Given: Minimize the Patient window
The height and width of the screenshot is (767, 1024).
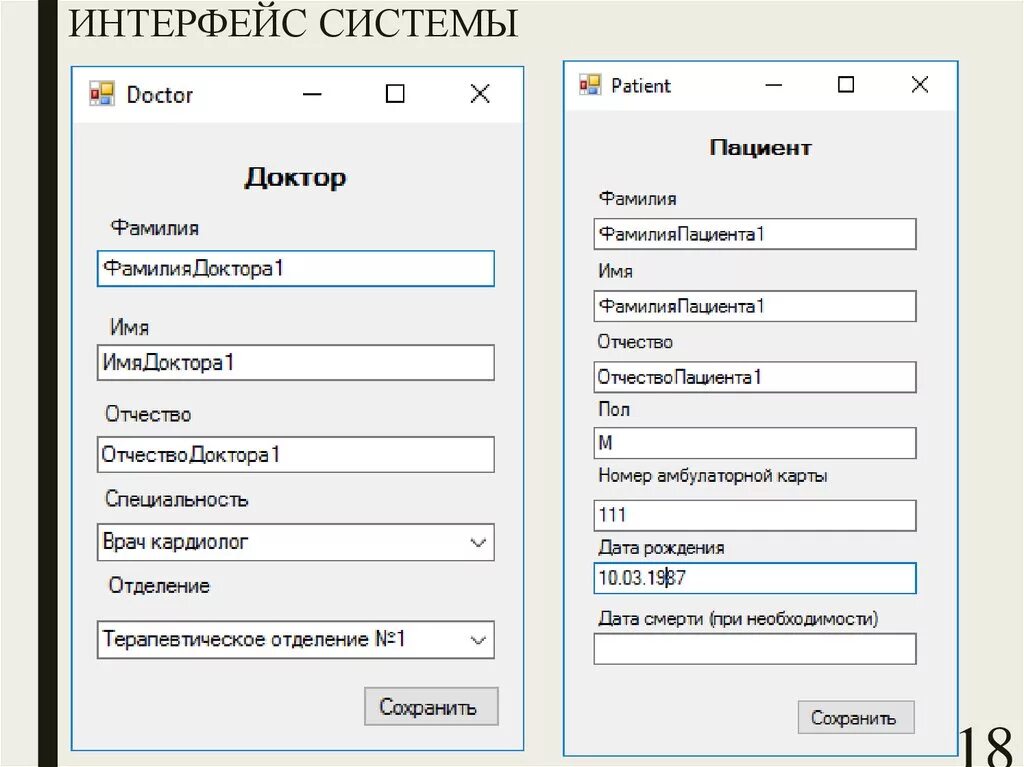Looking at the screenshot, I should point(774,85).
